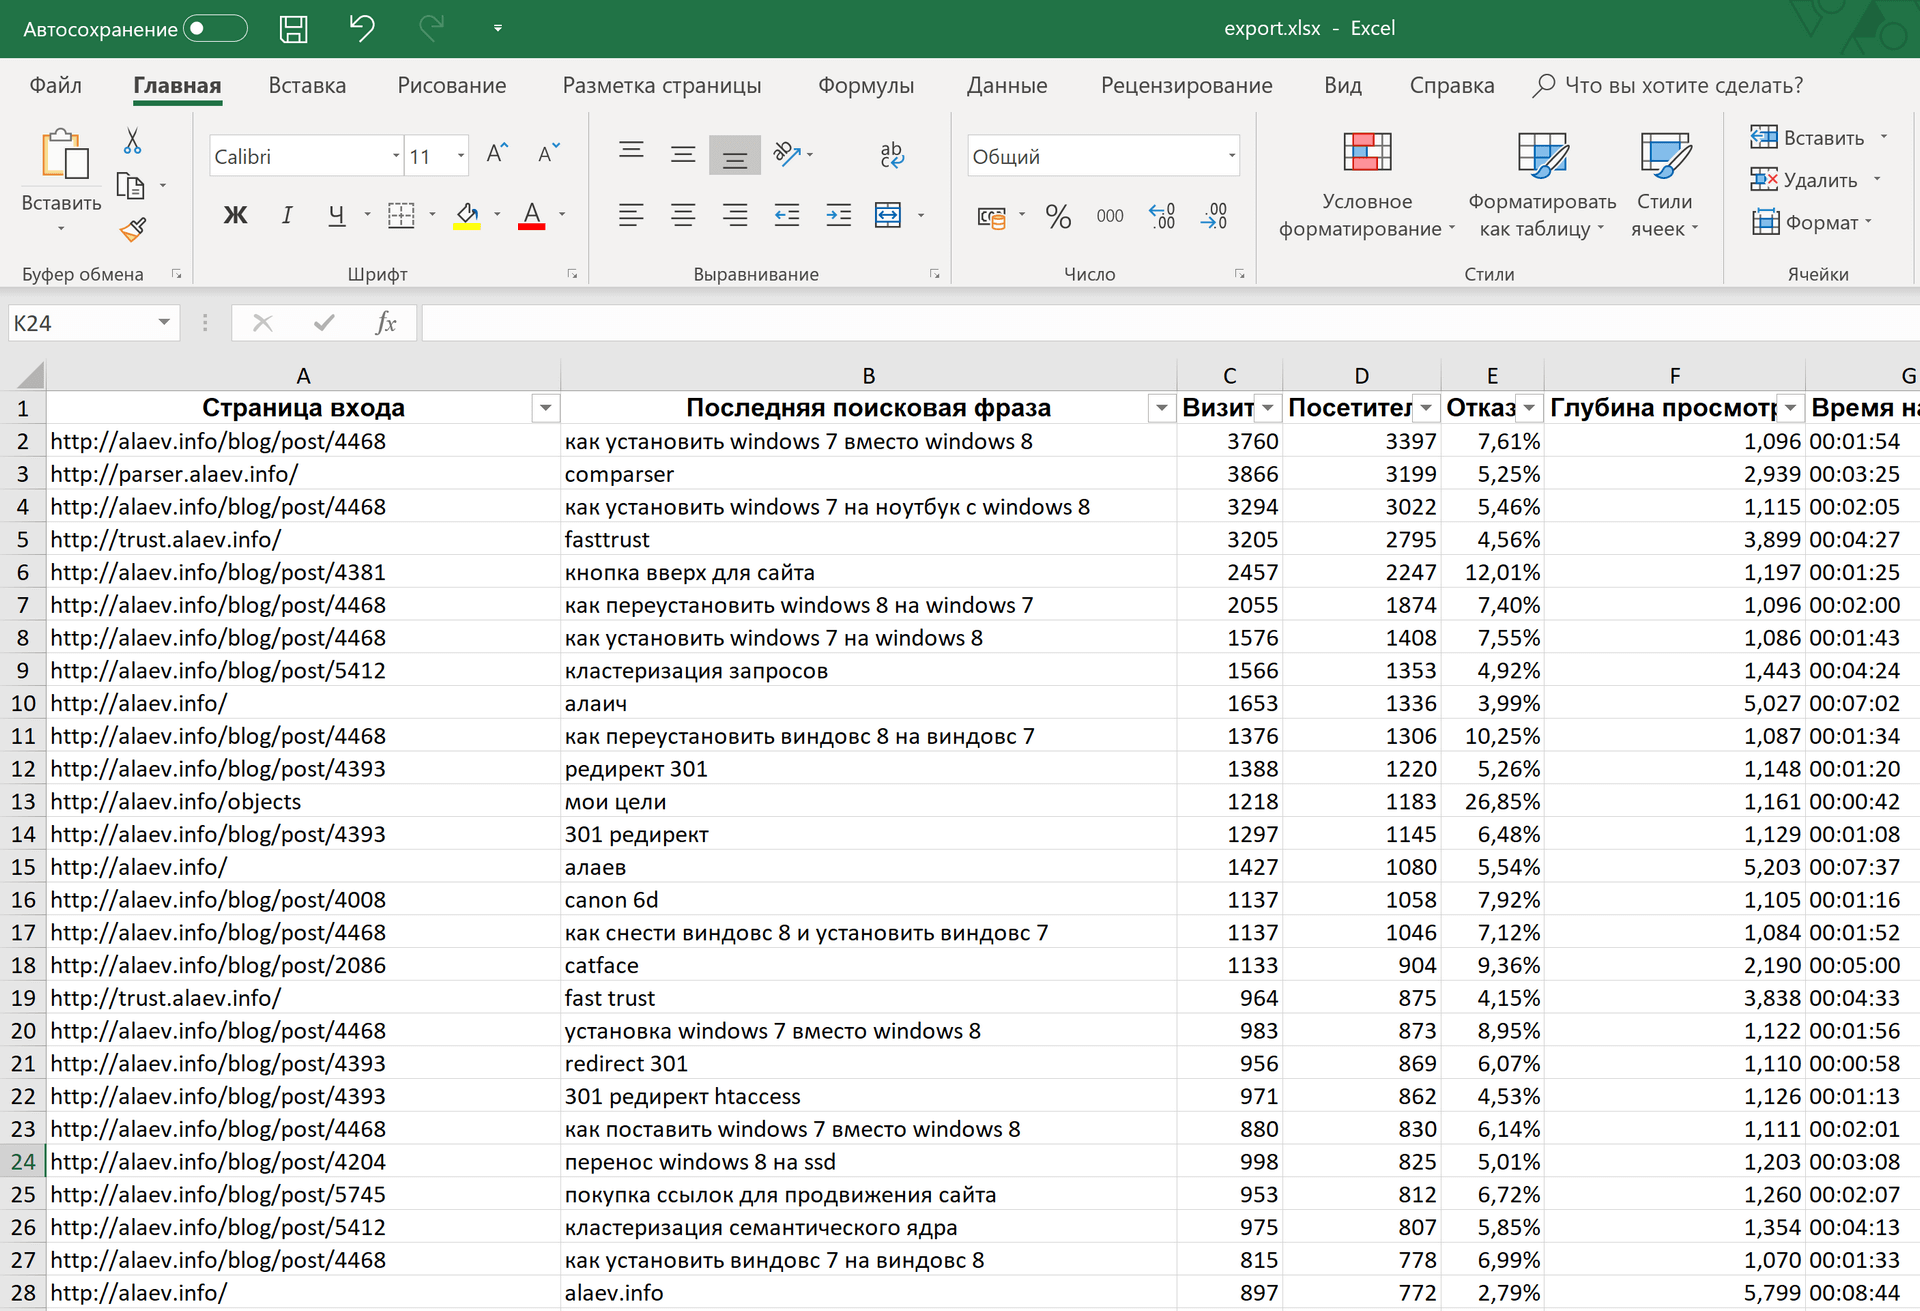Image resolution: width=1920 pixels, height=1311 pixels.
Task: Click the Redo arrow icon
Action: tap(431, 28)
